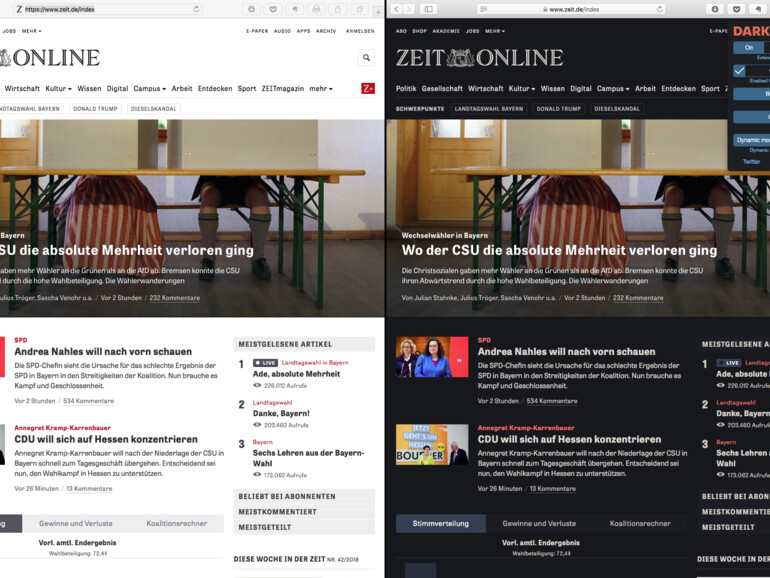Open SHOP link on dark page top bar
The width and height of the screenshot is (770, 578).
pos(419,31)
